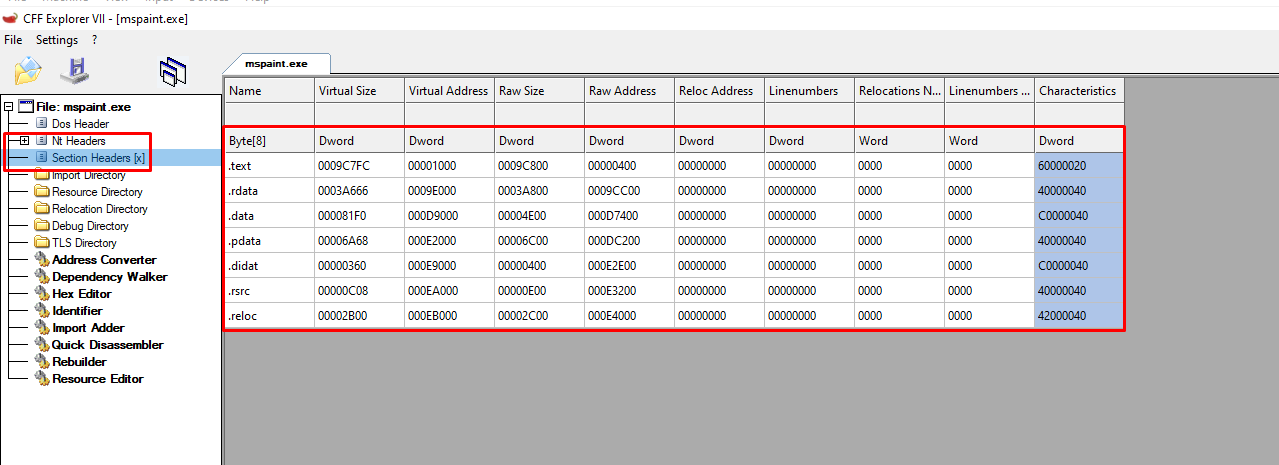Launch Address Converter from the tree

click(104, 259)
